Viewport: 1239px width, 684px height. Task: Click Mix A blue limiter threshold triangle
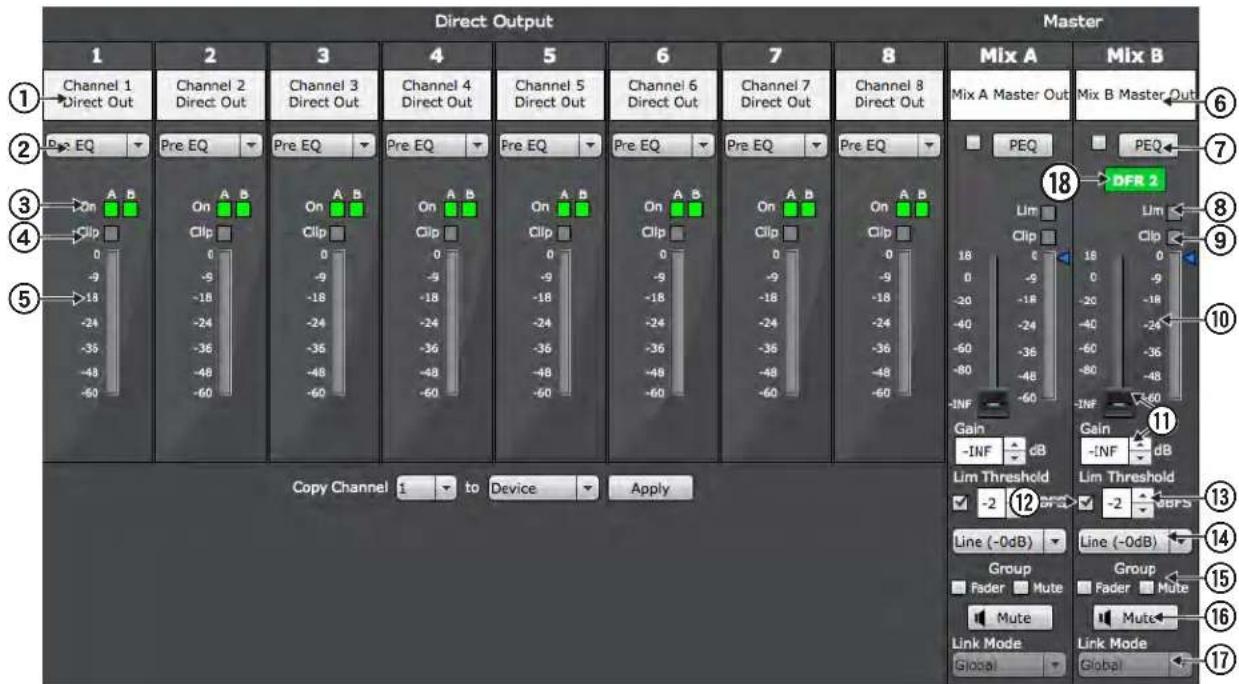(x=1064, y=258)
